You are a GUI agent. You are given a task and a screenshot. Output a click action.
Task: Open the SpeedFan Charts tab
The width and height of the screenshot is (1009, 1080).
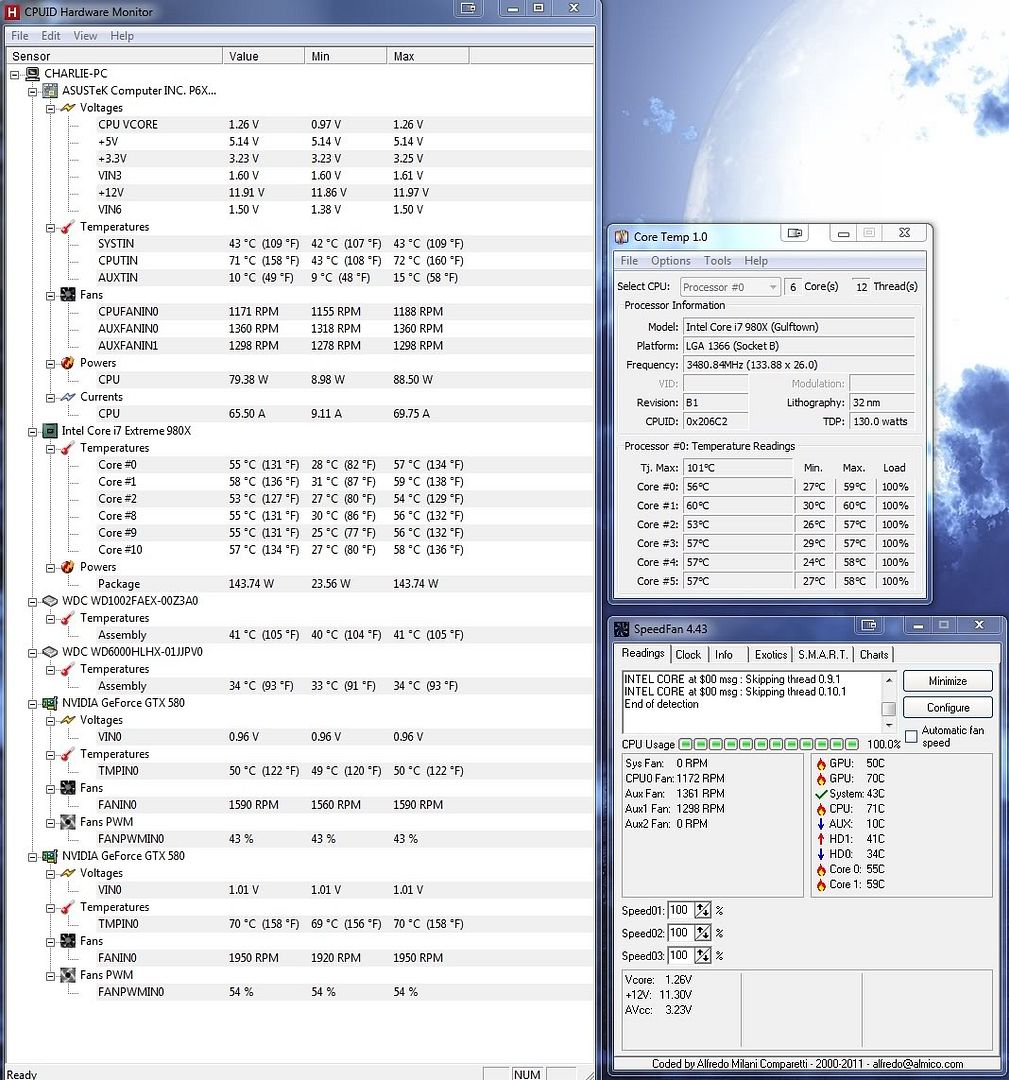tap(874, 655)
